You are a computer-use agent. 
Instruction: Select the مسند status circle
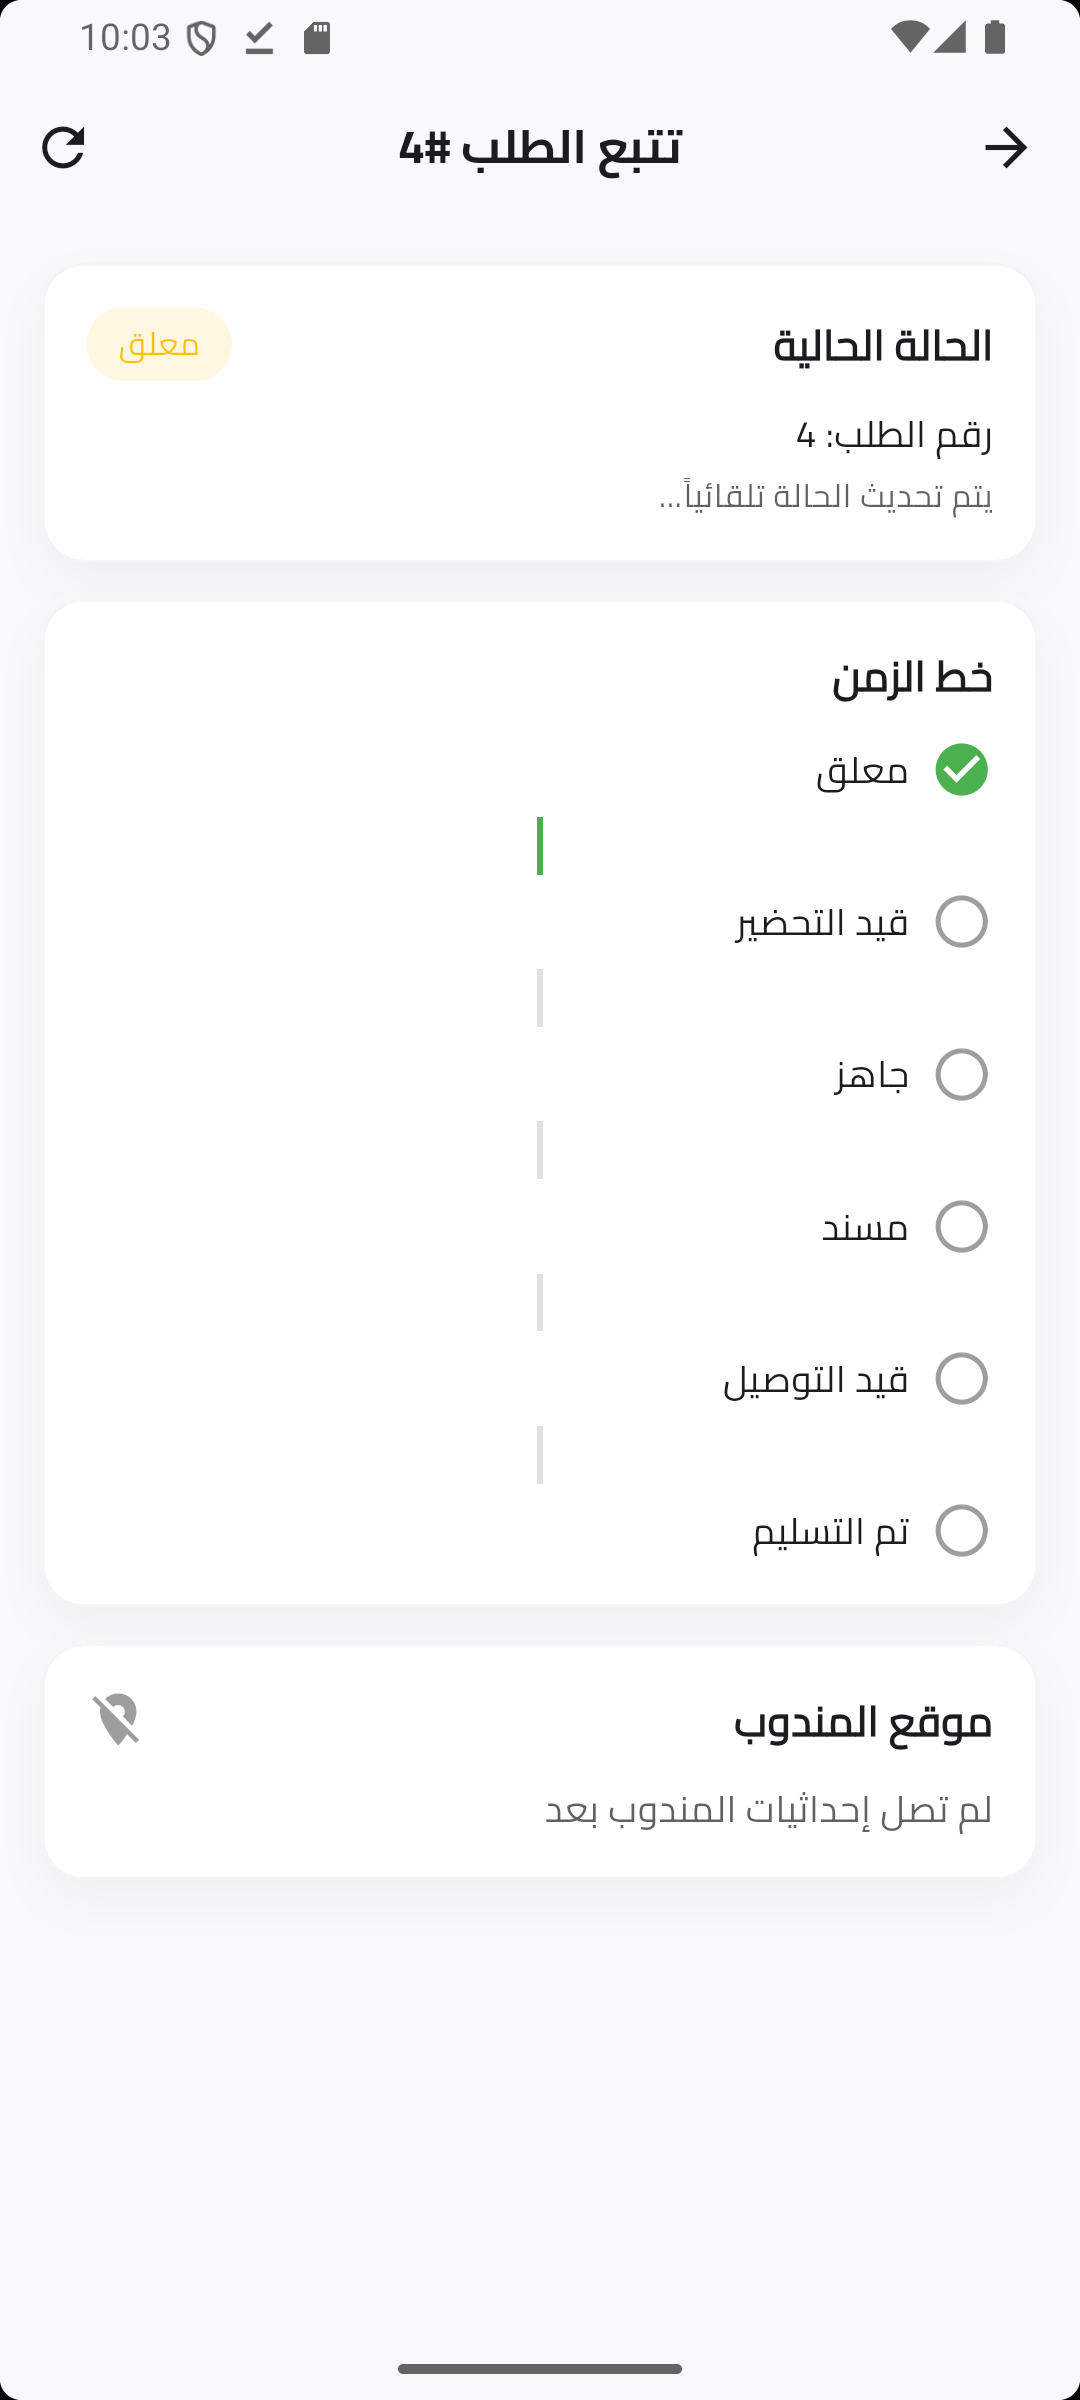(x=961, y=1227)
